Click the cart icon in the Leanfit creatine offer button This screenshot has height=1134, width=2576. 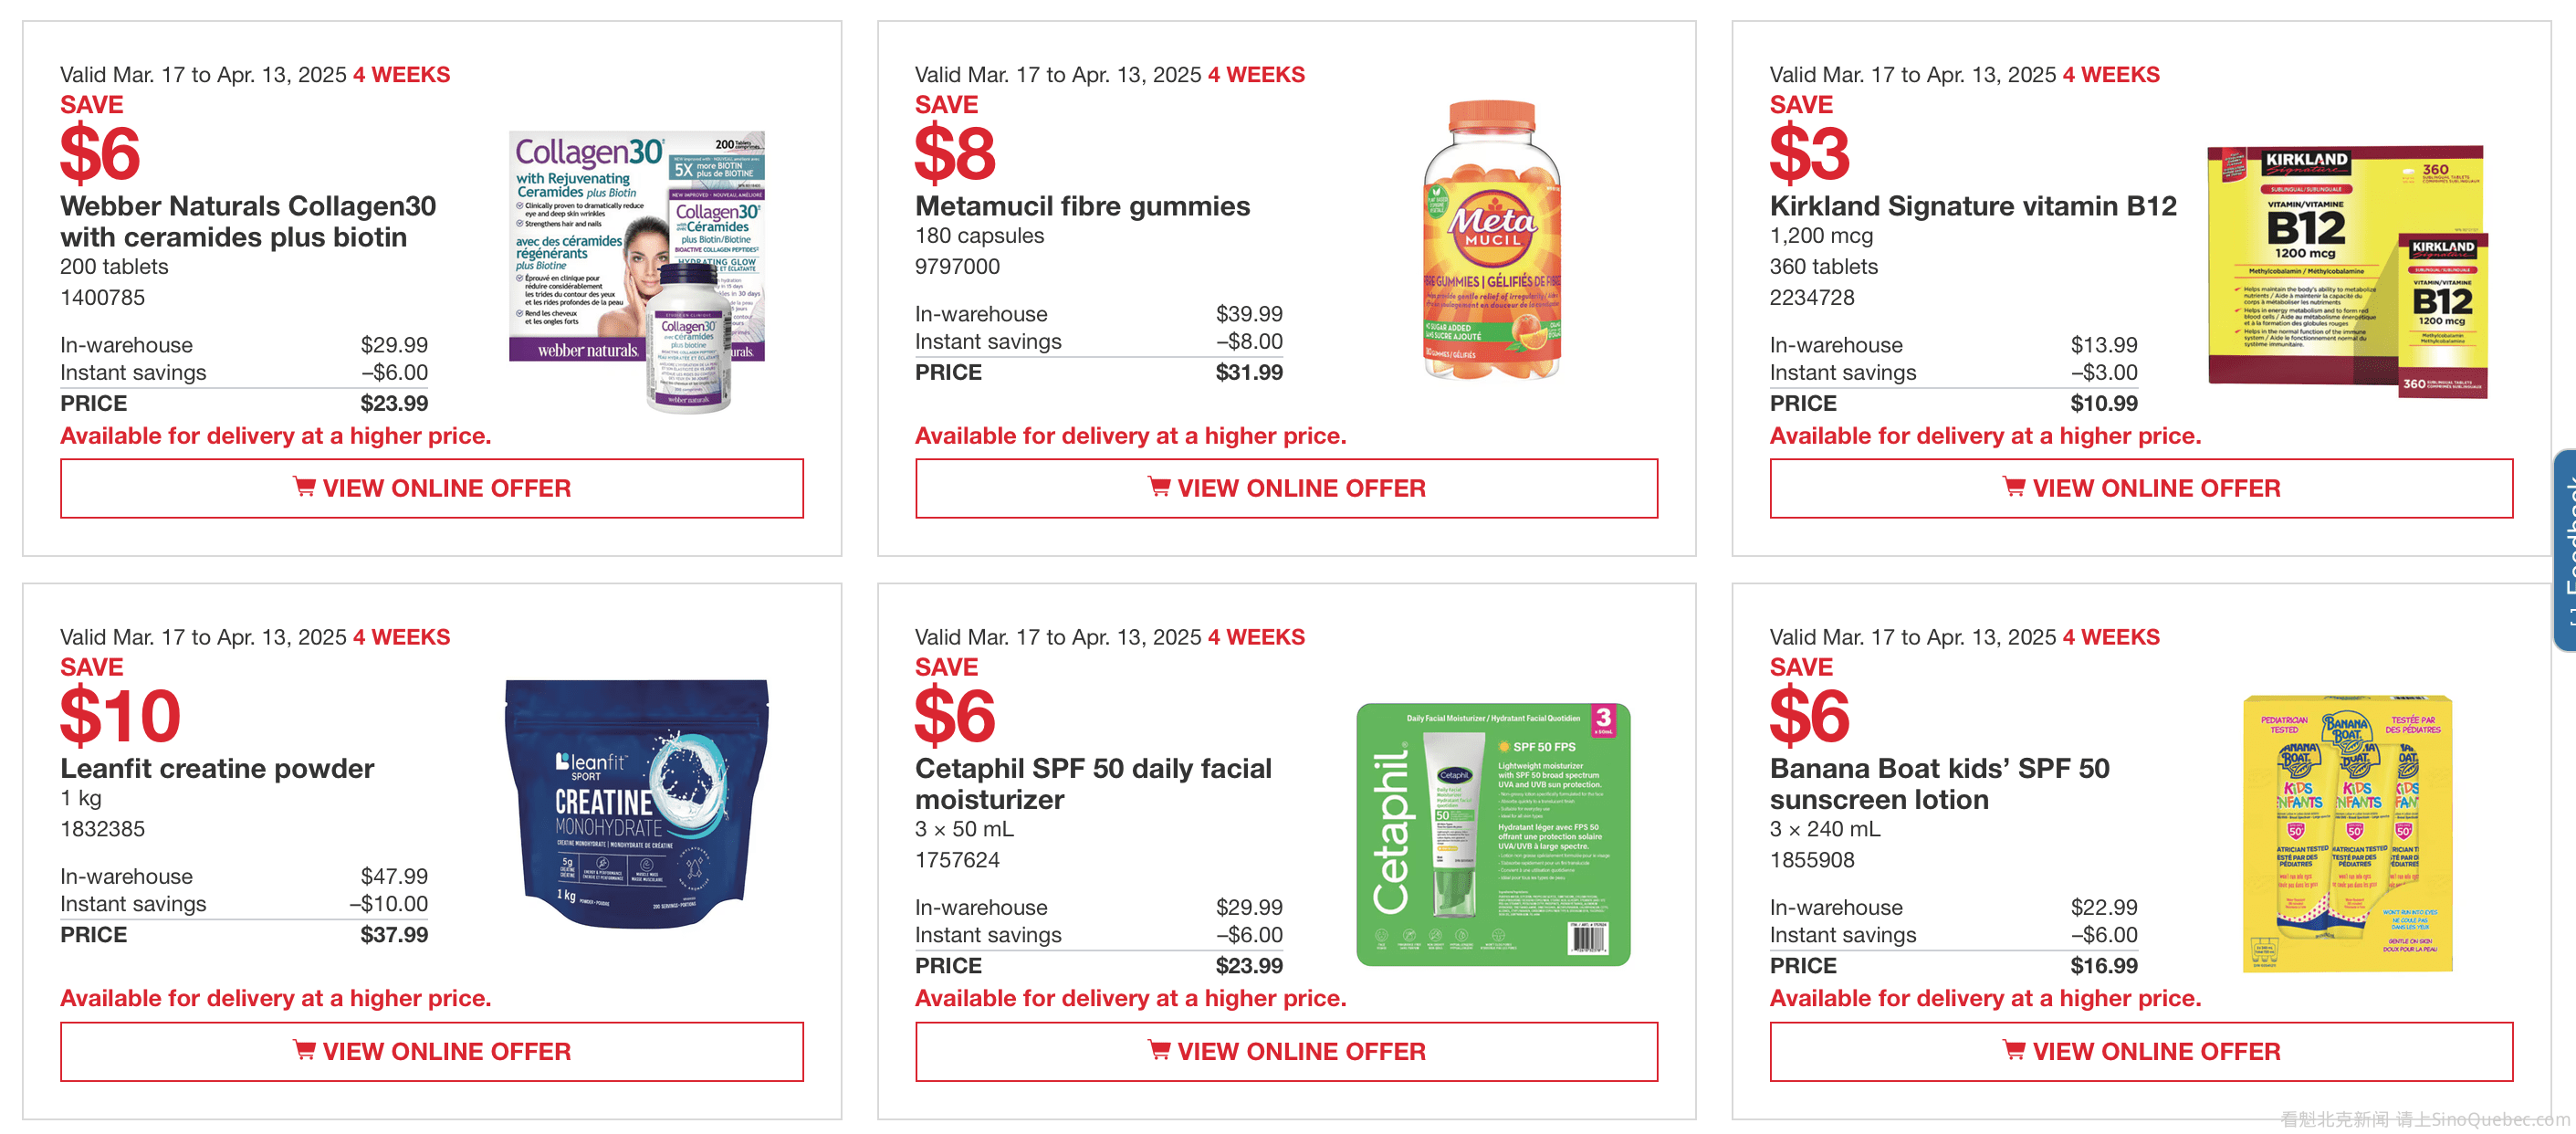point(304,1050)
